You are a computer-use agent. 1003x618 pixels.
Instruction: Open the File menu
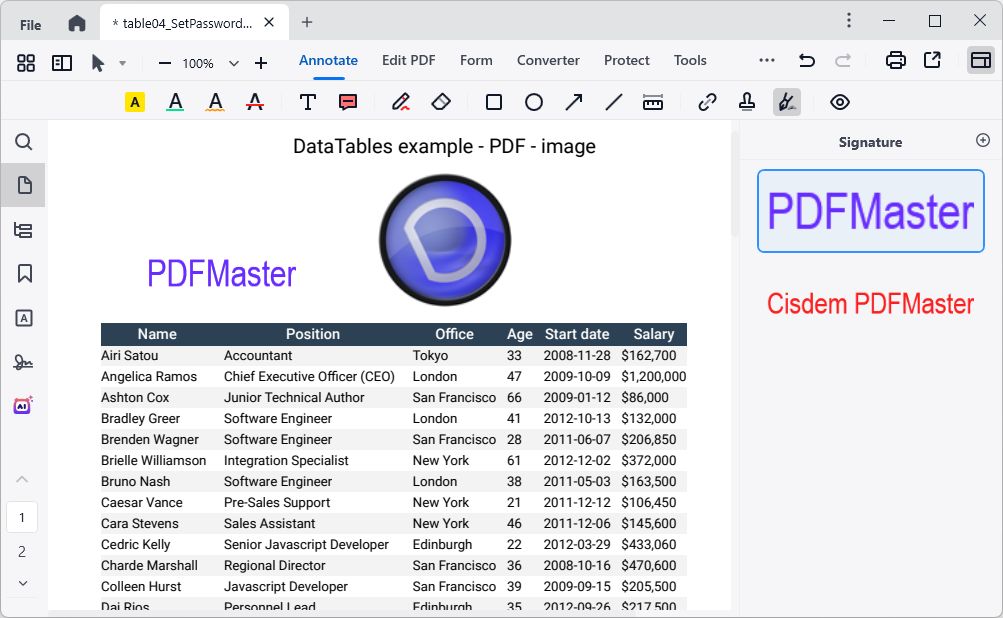coord(31,24)
